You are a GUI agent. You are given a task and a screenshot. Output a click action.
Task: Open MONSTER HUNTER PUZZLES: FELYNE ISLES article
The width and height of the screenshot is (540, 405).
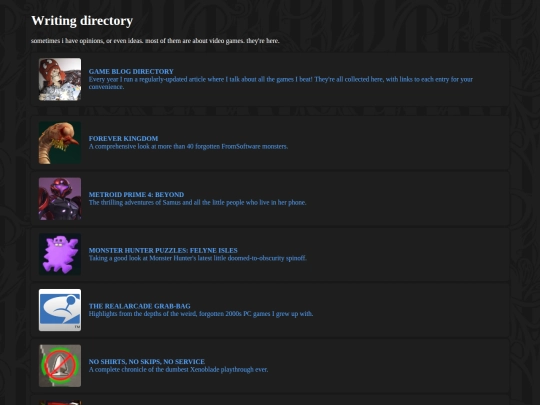tap(163, 250)
